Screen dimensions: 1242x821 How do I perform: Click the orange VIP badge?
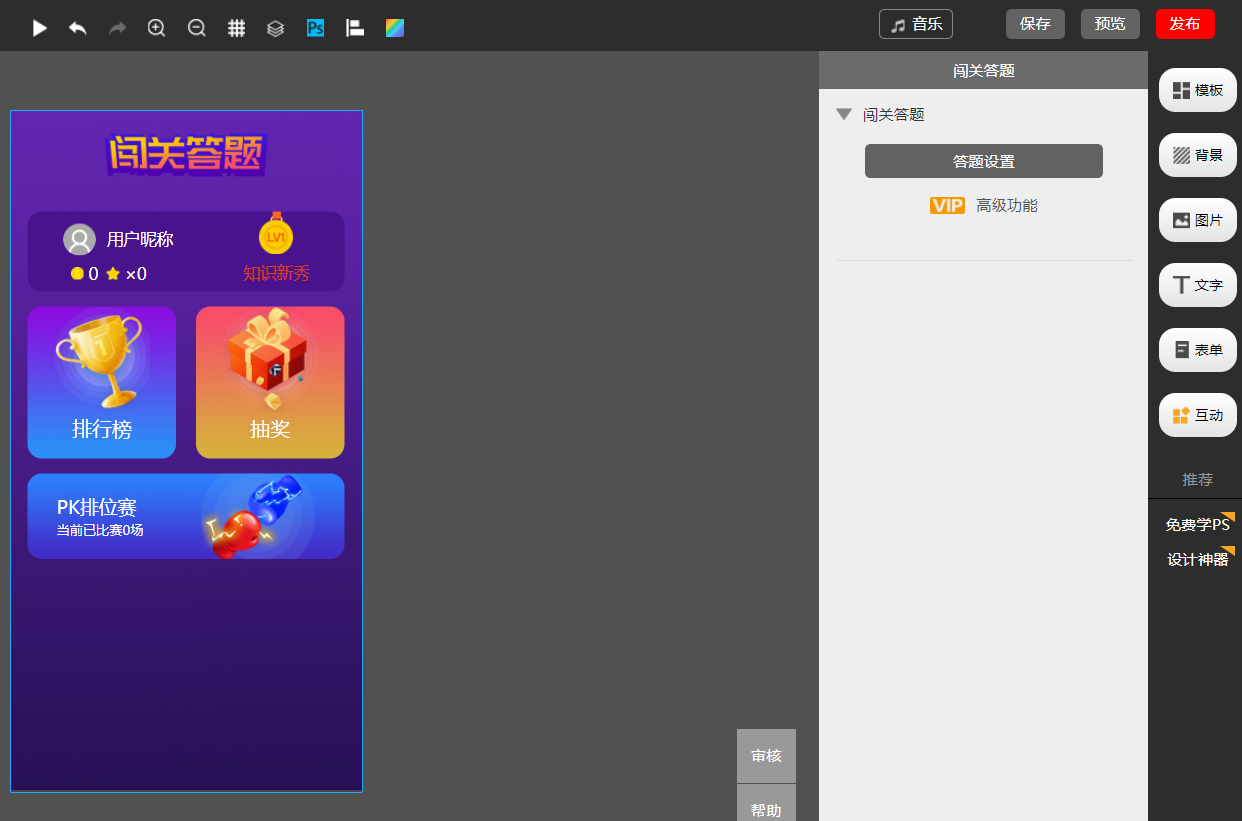coord(947,206)
